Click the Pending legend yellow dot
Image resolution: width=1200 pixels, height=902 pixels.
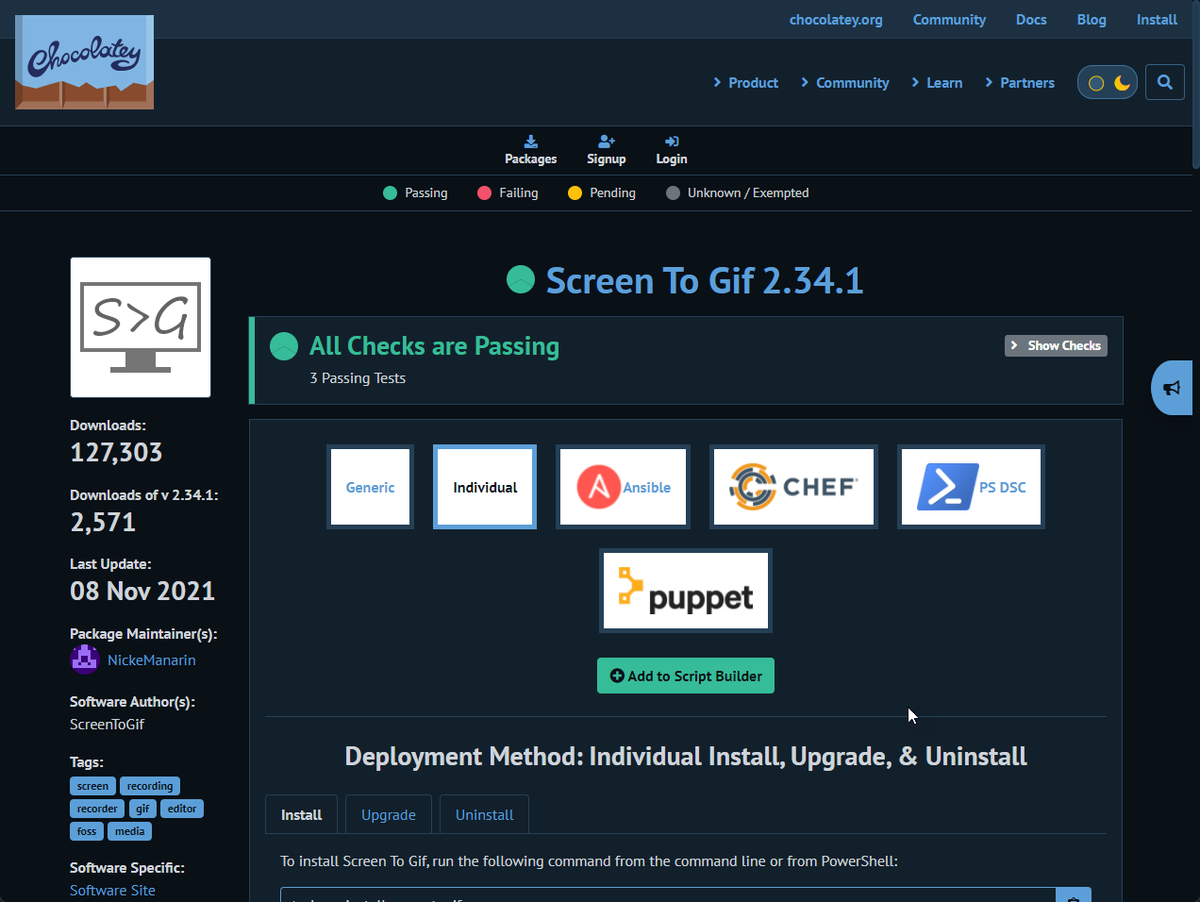tap(575, 193)
